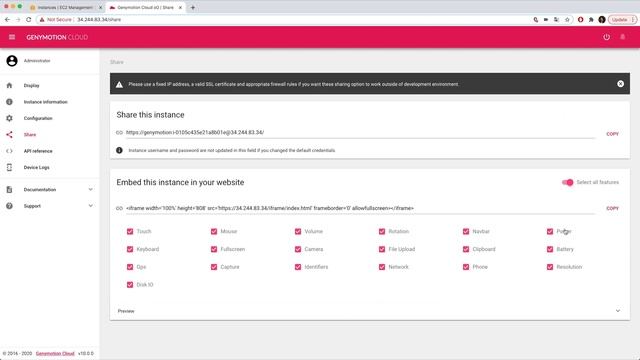The width and height of the screenshot is (640, 360).
Task: Click the browser profile avatar
Action: tap(602, 20)
